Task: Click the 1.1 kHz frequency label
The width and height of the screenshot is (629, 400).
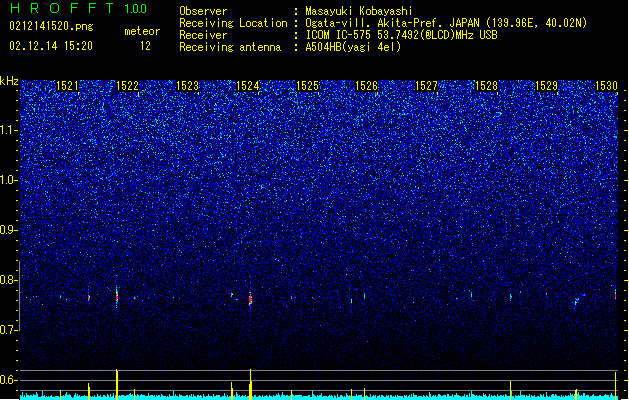Action: tap(9, 130)
